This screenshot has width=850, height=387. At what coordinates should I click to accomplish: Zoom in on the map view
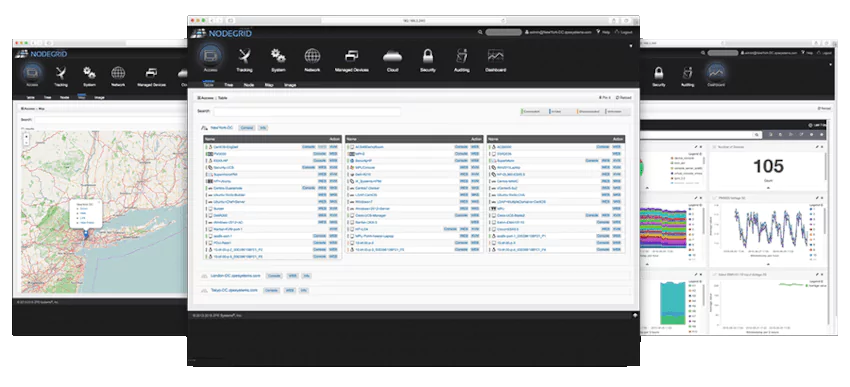pos(27,136)
